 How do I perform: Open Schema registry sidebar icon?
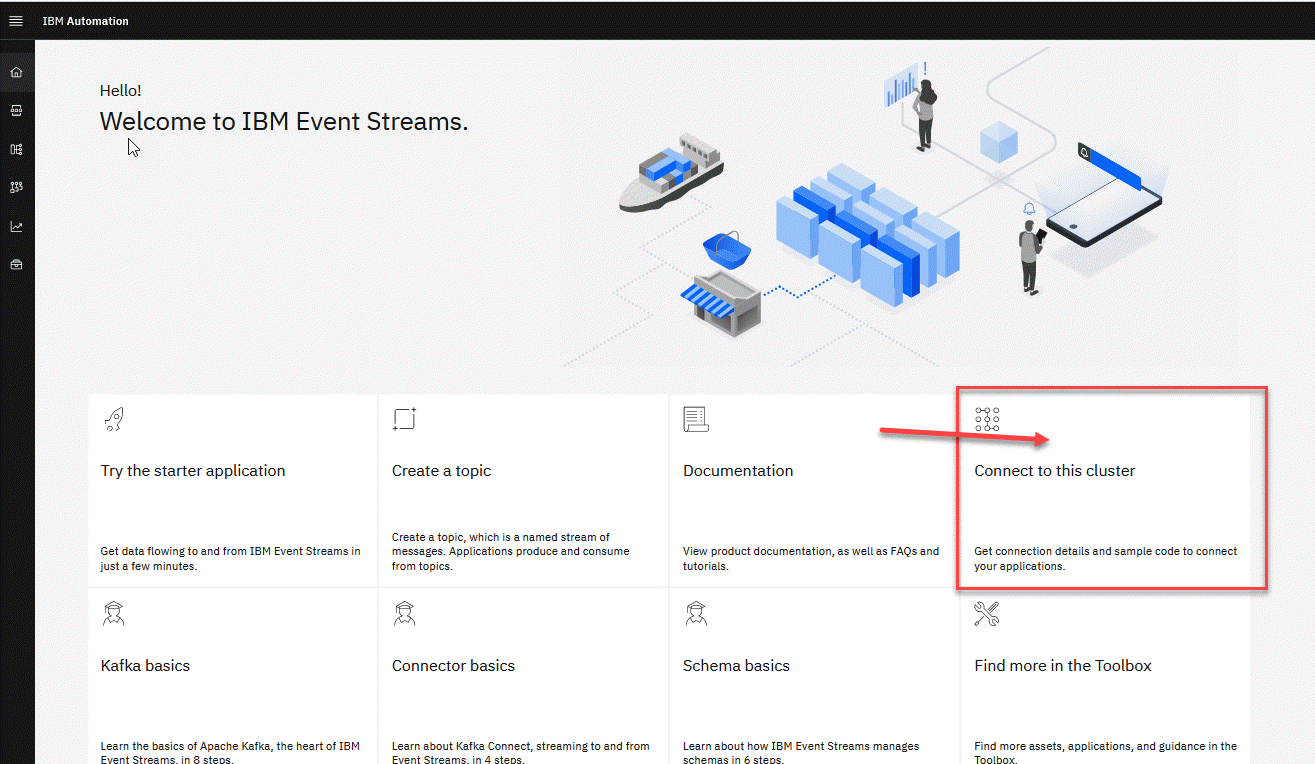tap(16, 149)
